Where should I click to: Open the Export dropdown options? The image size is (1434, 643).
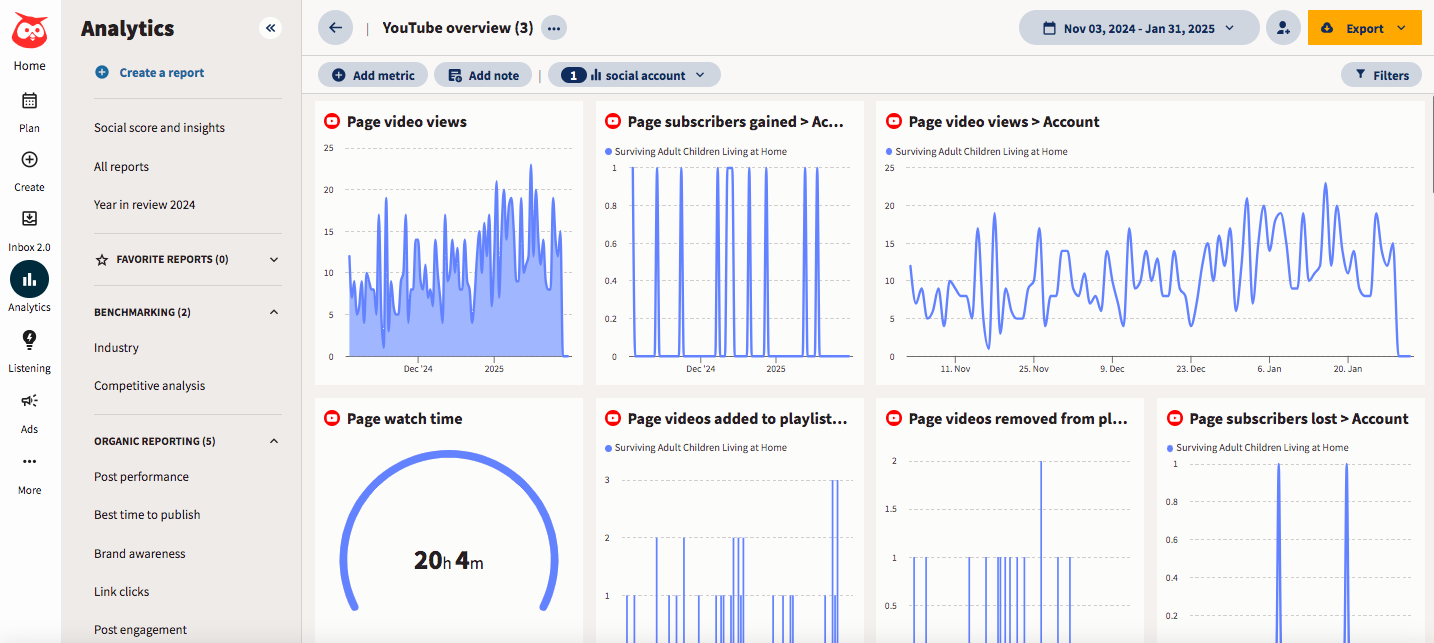pyautogui.click(x=1399, y=27)
